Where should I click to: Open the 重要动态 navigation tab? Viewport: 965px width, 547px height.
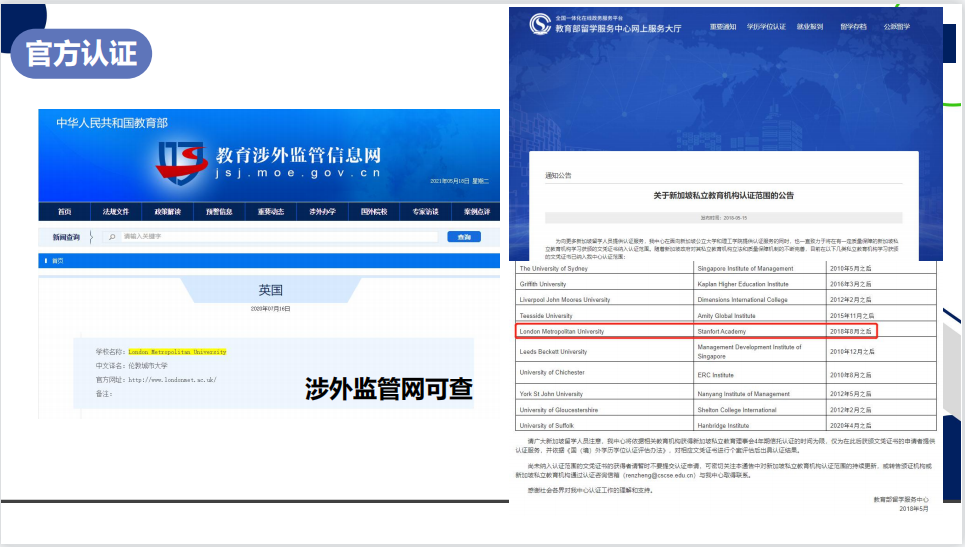pyautogui.click(x=271, y=212)
